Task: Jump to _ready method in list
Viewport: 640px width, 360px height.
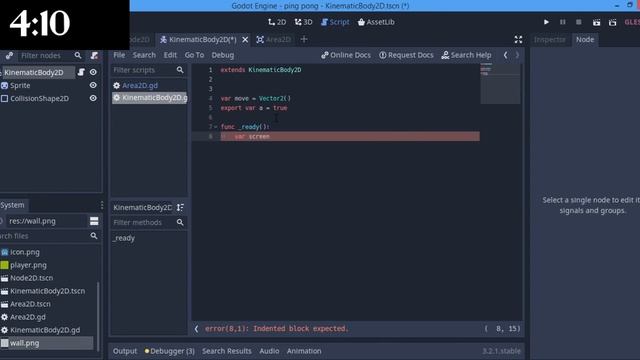Action: (124, 238)
